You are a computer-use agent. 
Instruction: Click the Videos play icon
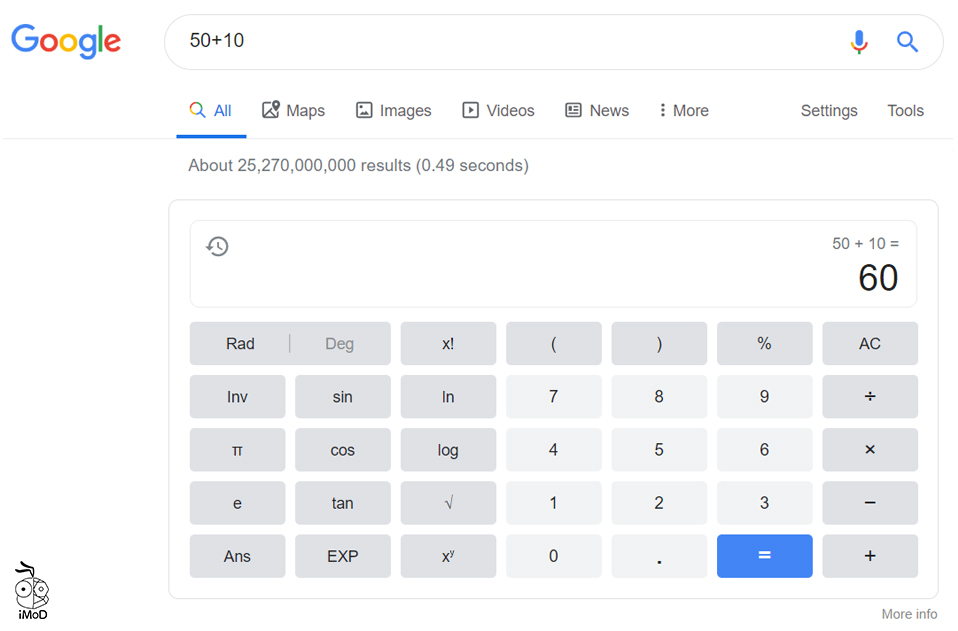[469, 110]
